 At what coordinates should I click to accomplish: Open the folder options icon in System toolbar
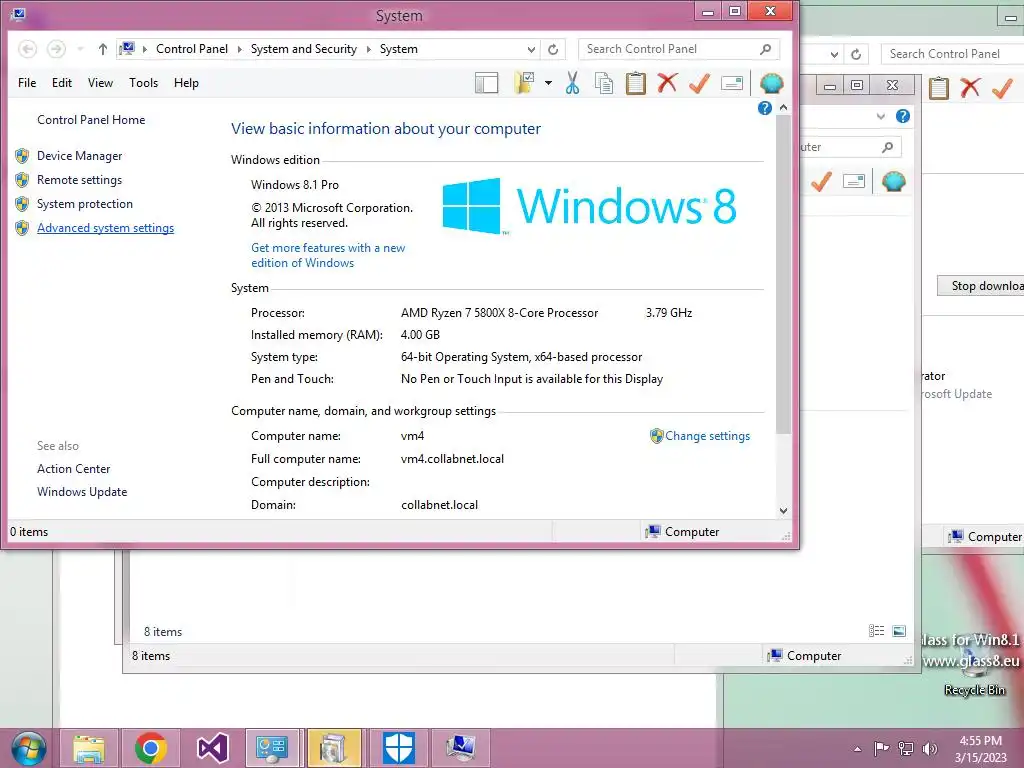524,83
